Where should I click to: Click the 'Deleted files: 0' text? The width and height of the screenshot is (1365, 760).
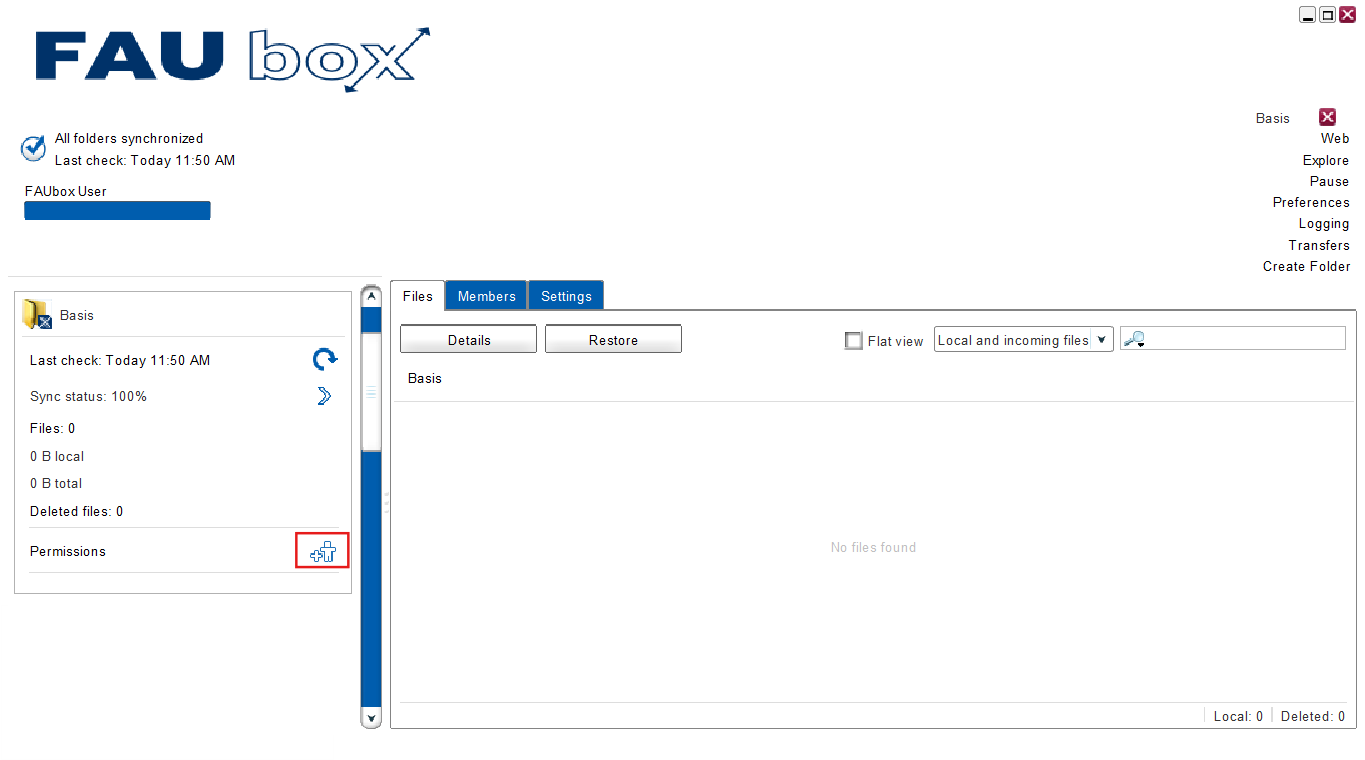[76, 511]
